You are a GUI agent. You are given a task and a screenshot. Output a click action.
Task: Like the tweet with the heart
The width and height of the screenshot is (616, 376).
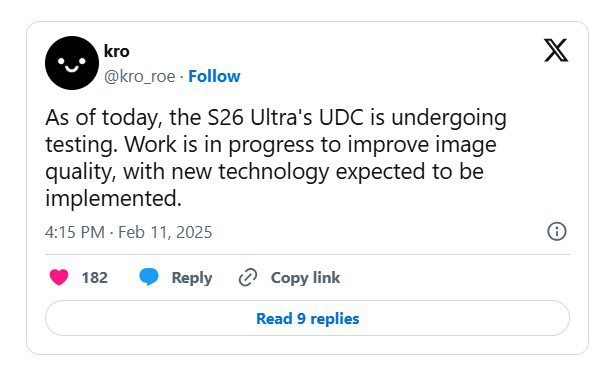(59, 277)
